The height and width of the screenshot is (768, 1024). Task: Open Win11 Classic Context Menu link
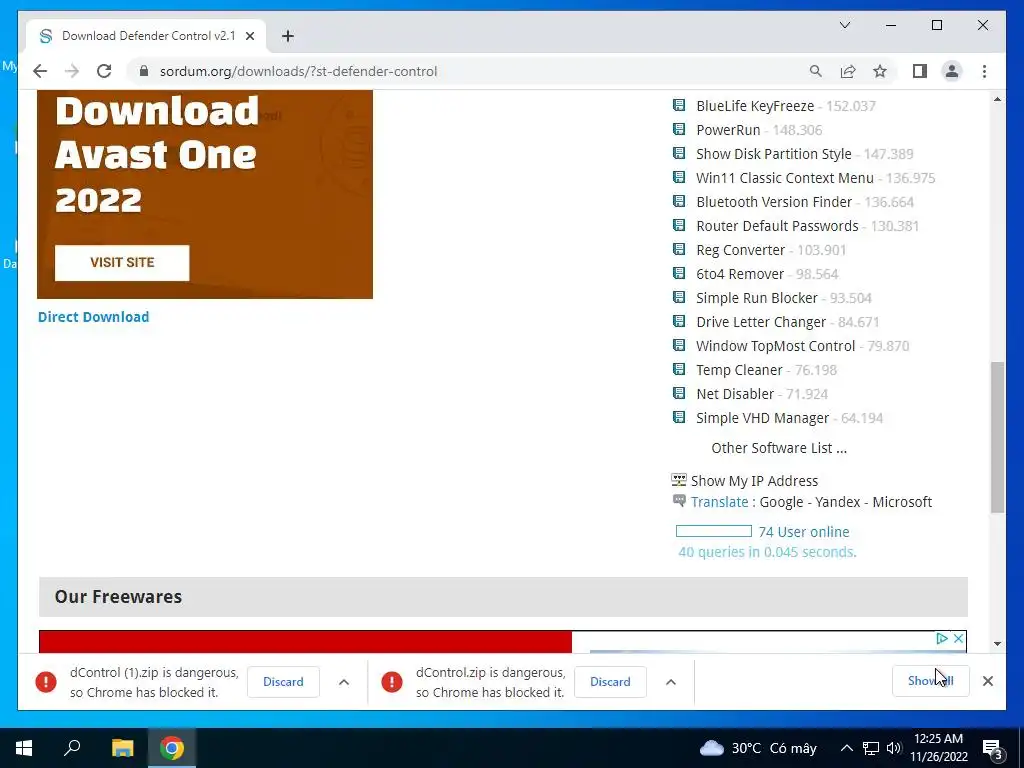[785, 178]
